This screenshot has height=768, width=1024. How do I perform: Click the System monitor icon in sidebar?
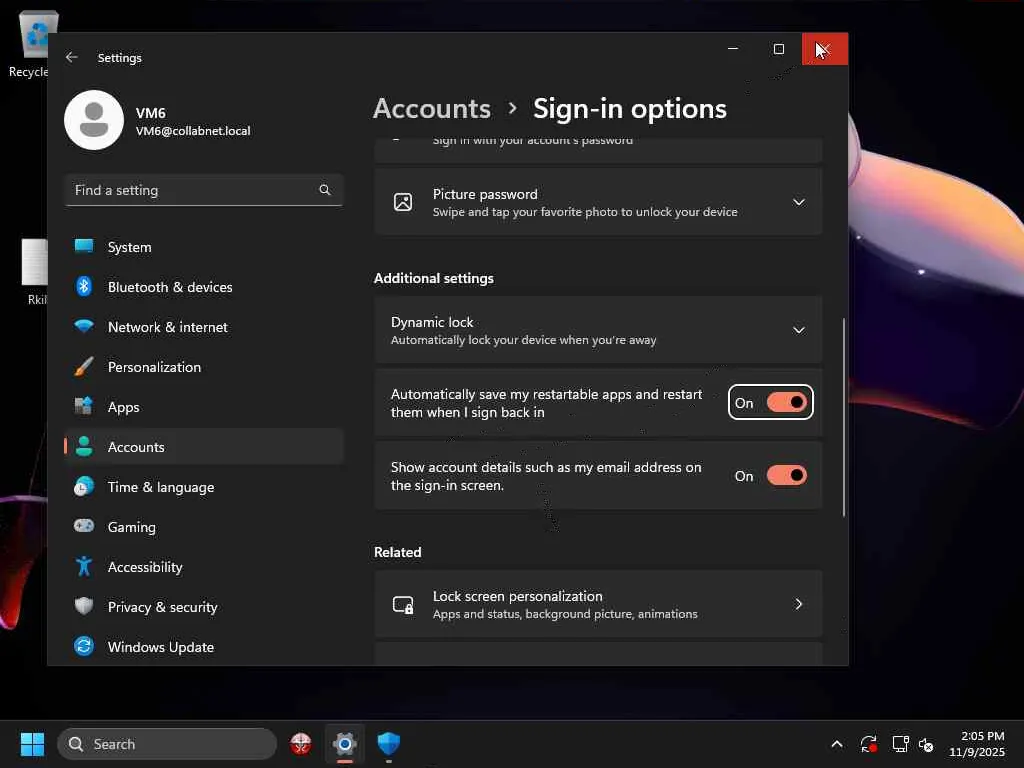[x=84, y=246]
